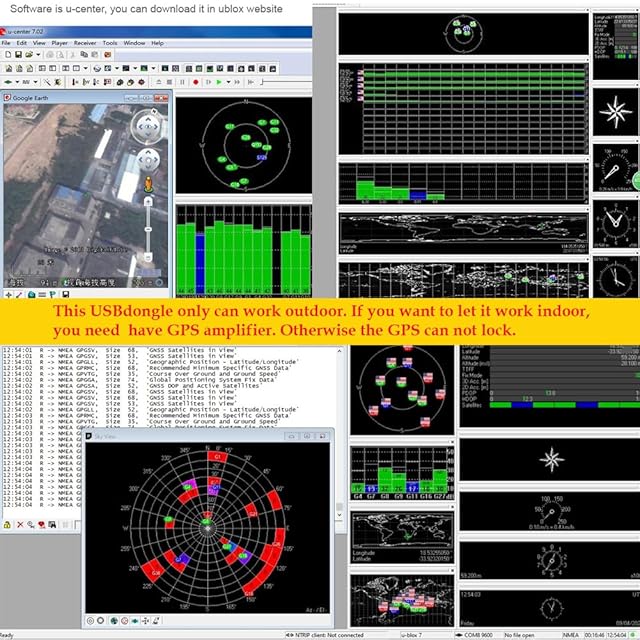The height and width of the screenshot is (640, 640).
Task: Click the first thermometer restart icon
Action: click(75, 82)
